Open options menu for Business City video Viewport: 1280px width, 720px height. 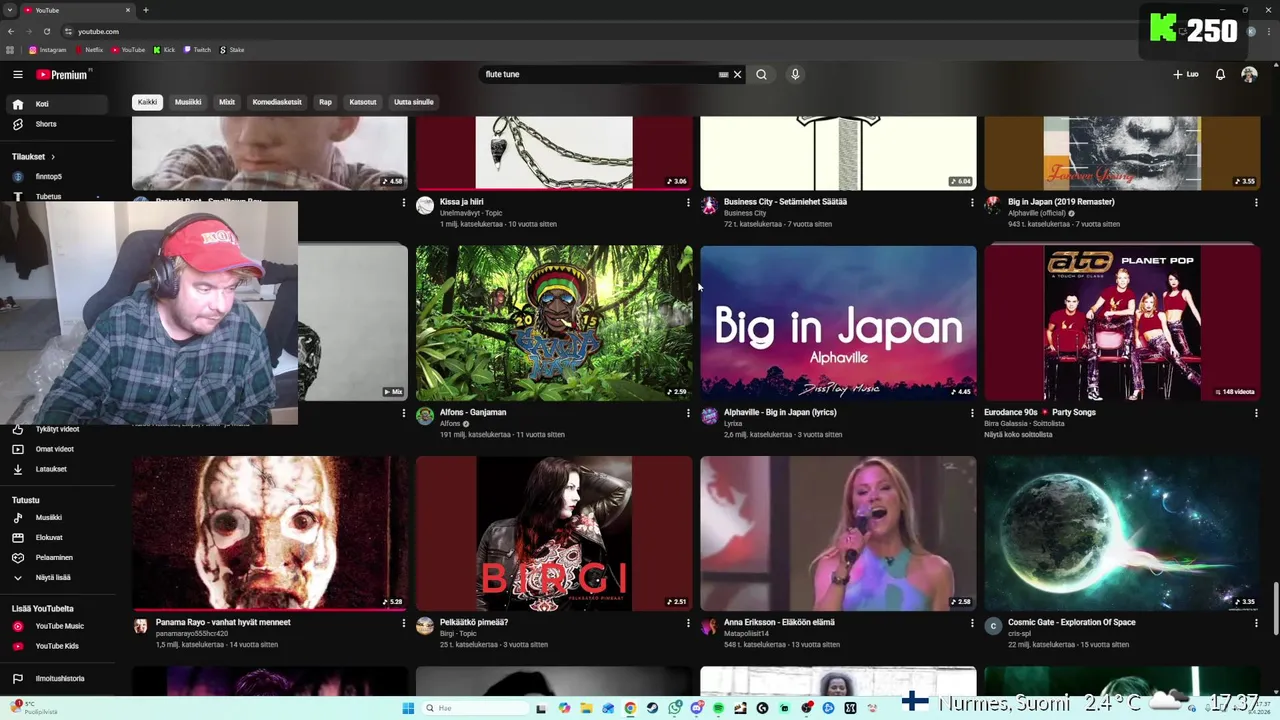coord(972,203)
